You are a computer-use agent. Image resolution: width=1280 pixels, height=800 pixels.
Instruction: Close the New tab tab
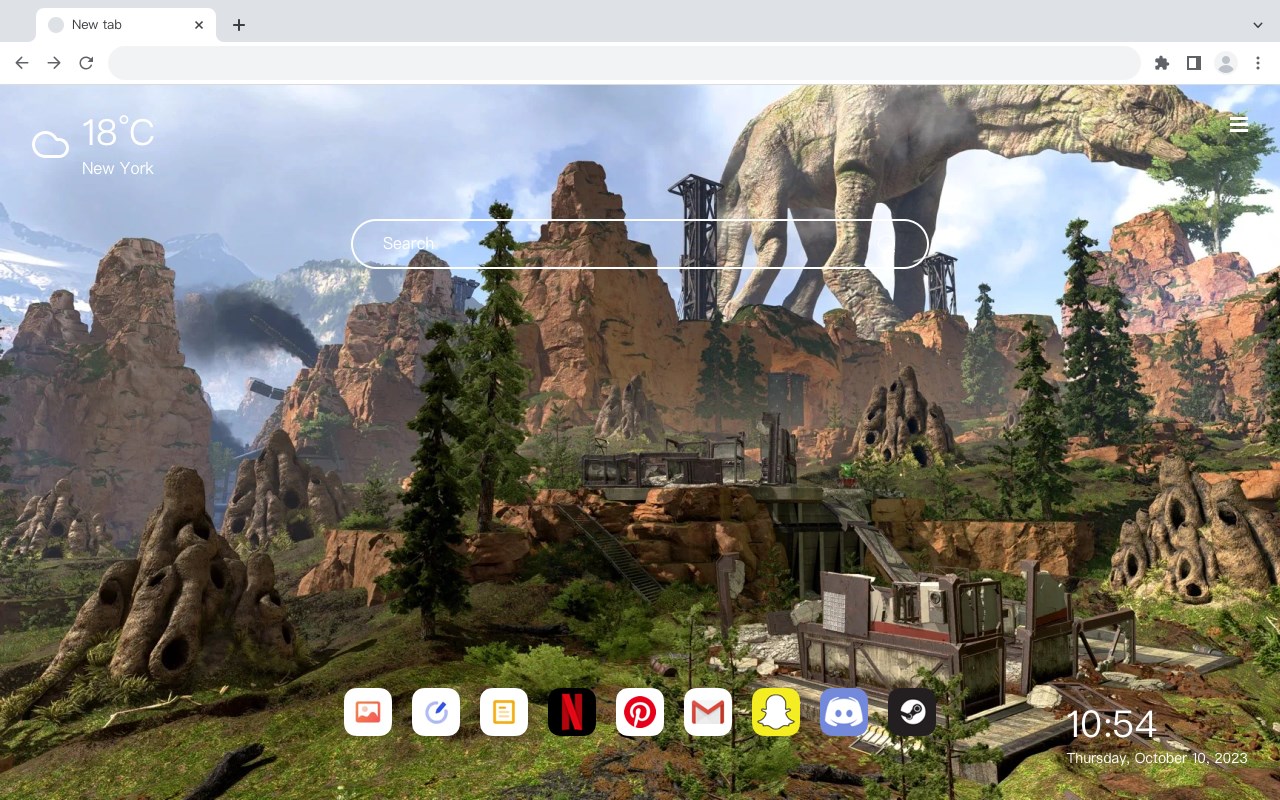click(199, 25)
